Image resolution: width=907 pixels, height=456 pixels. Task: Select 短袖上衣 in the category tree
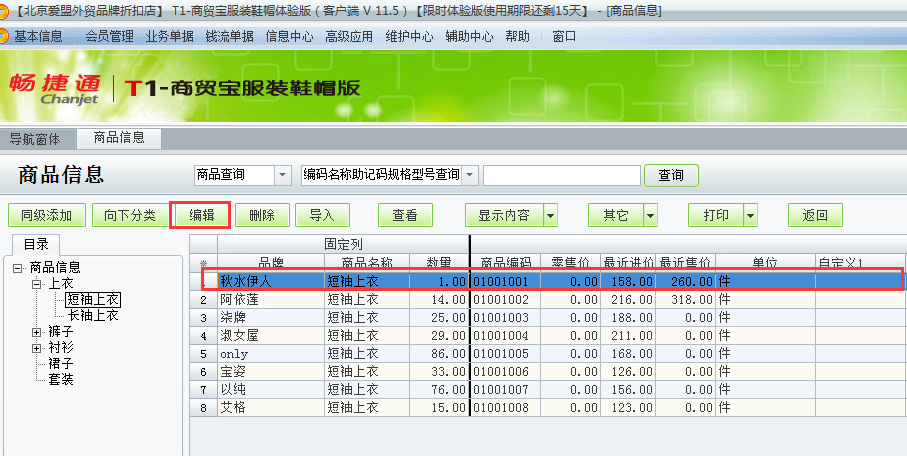pos(93,299)
